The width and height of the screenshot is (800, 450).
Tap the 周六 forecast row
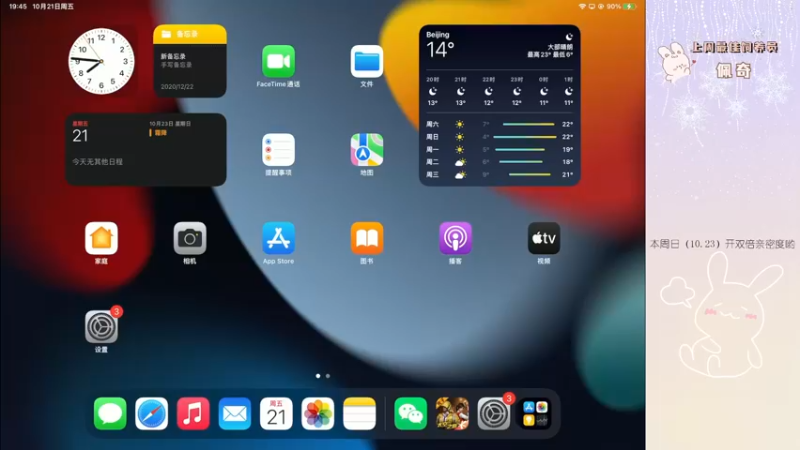499,124
